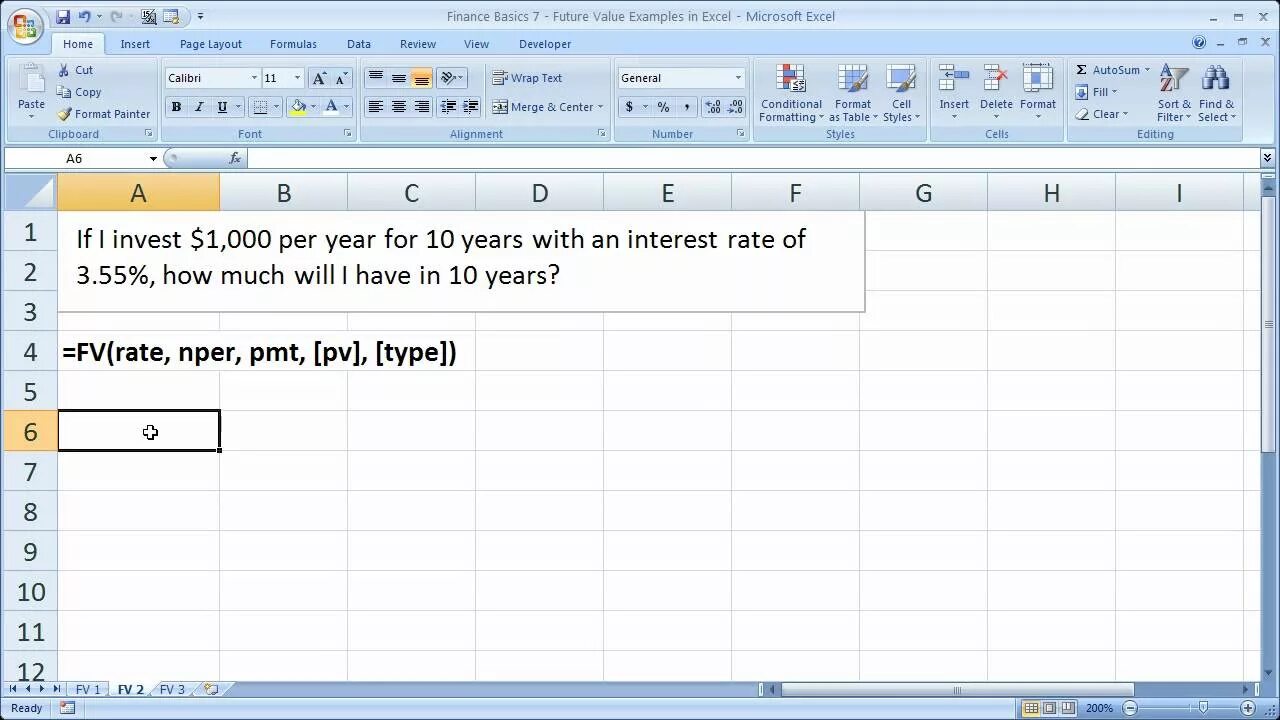Open Sort & Filter options
This screenshot has width=1280, height=720.
(1174, 94)
